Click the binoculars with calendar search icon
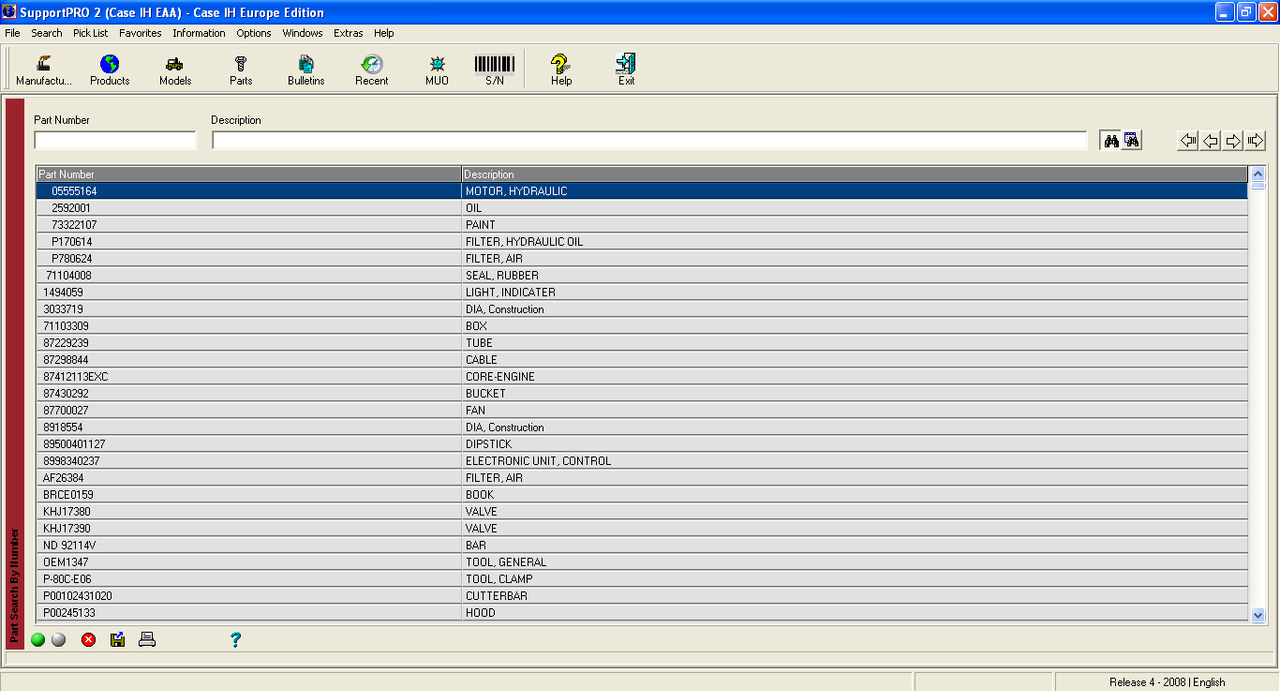 click(x=1131, y=141)
